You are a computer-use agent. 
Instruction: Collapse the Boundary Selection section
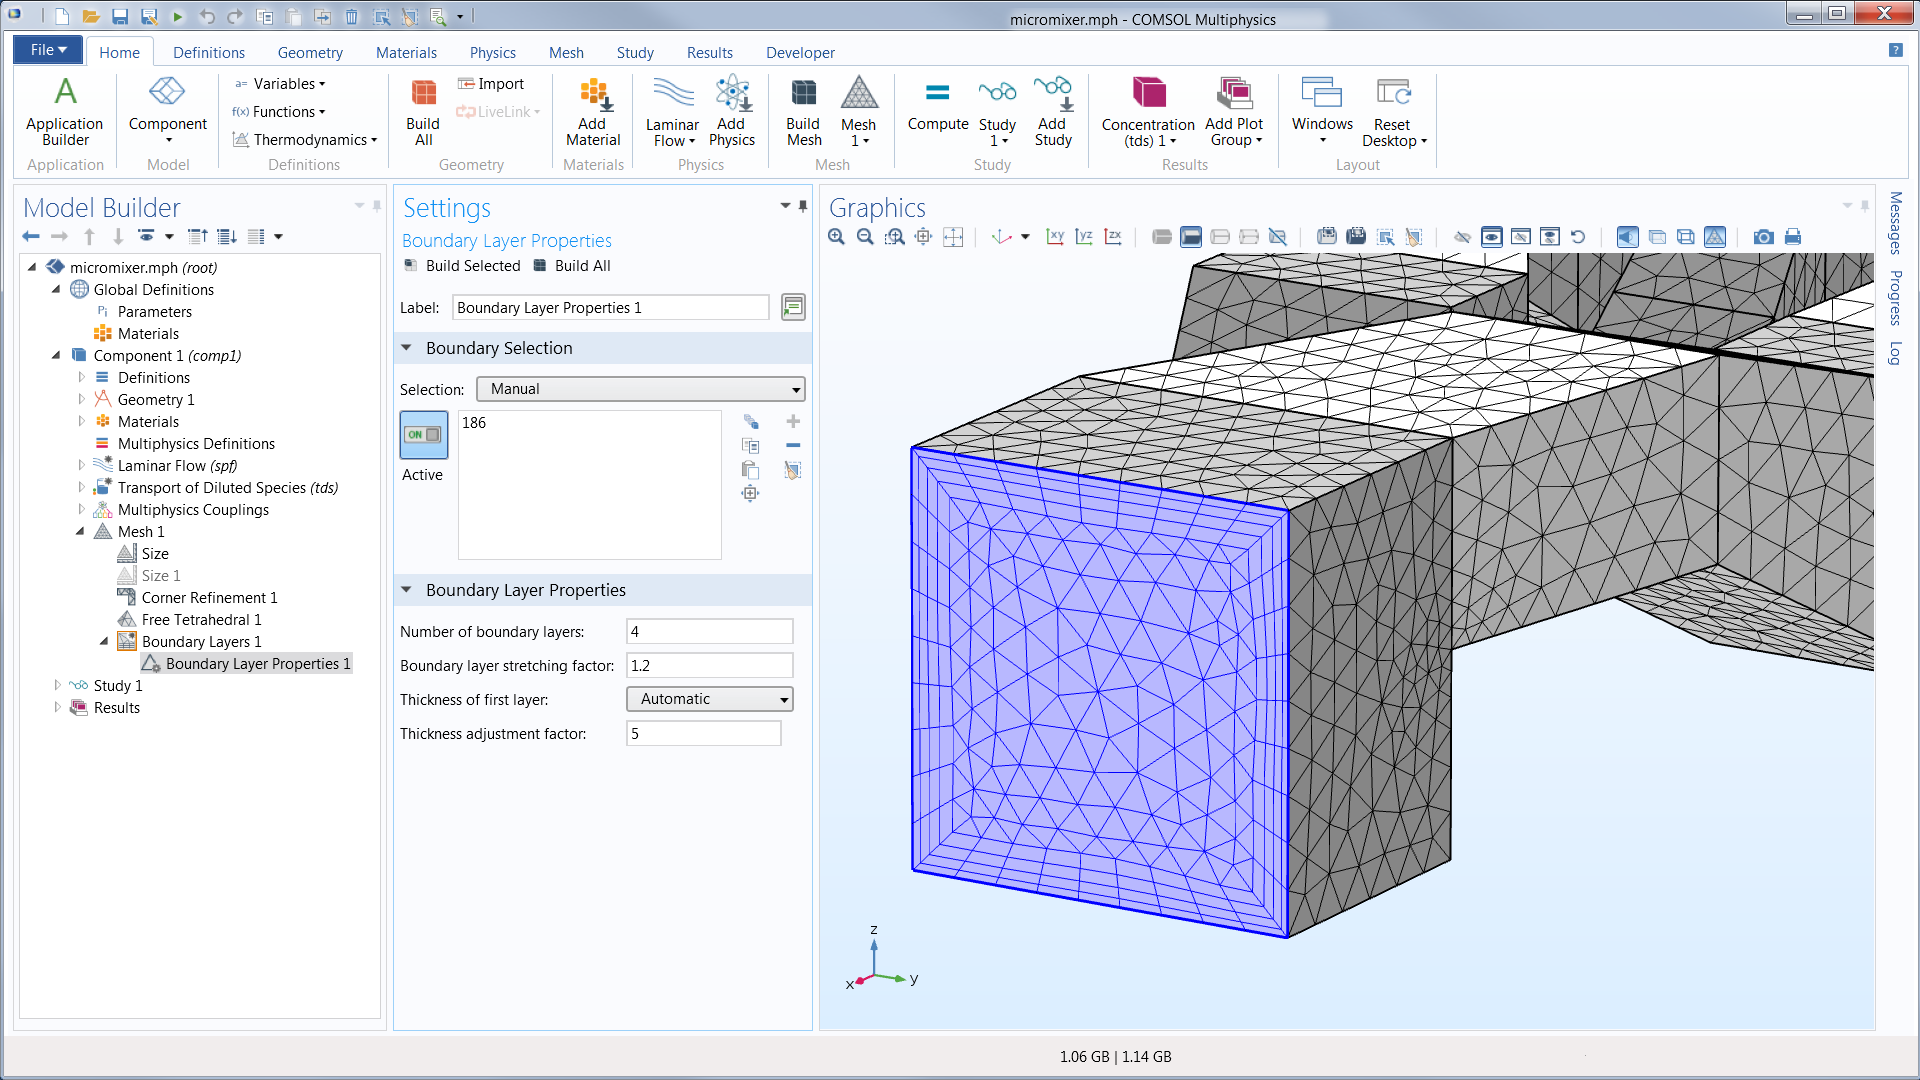(407, 348)
